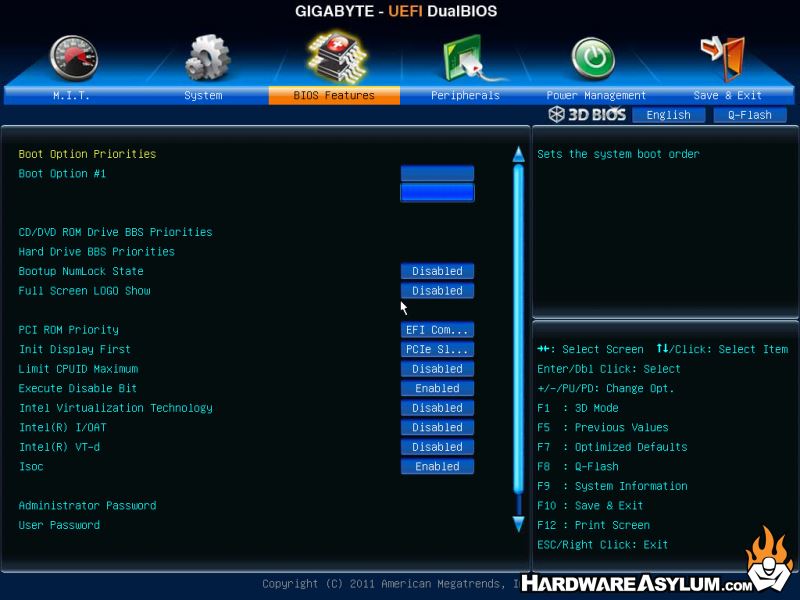Toggle Full Screen LOGO Show value

pyautogui.click(x=437, y=291)
